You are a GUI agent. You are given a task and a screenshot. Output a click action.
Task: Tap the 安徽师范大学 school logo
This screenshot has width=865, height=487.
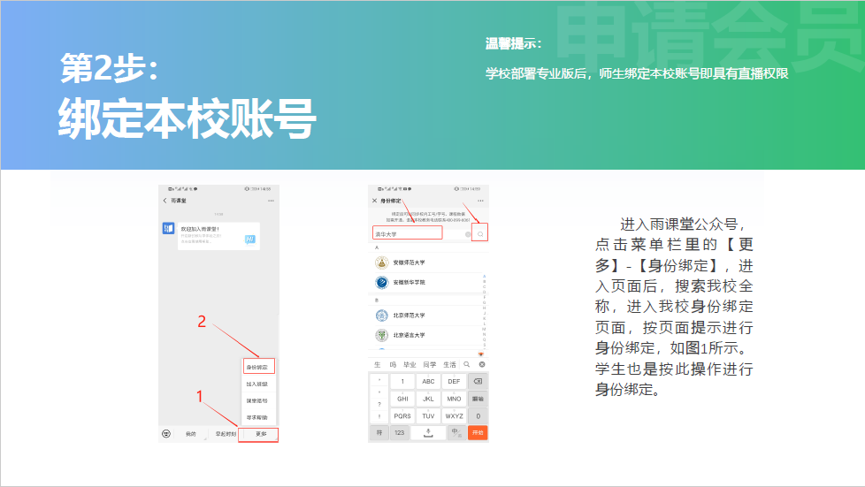pos(382,263)
